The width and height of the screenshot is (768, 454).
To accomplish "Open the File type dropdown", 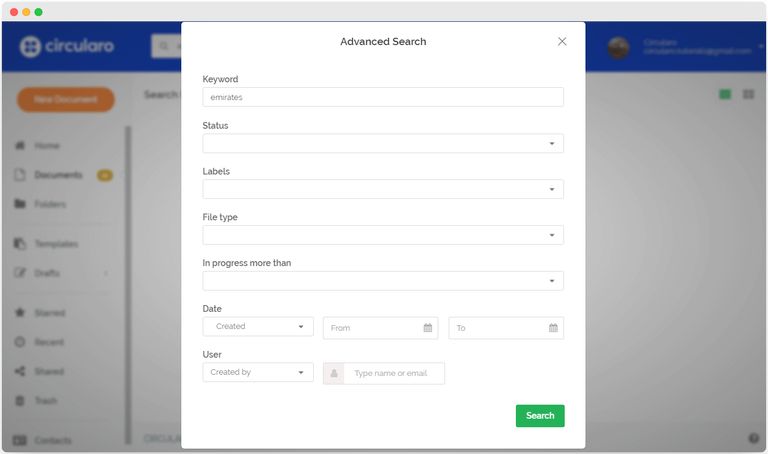I will (x=382, y=235).
